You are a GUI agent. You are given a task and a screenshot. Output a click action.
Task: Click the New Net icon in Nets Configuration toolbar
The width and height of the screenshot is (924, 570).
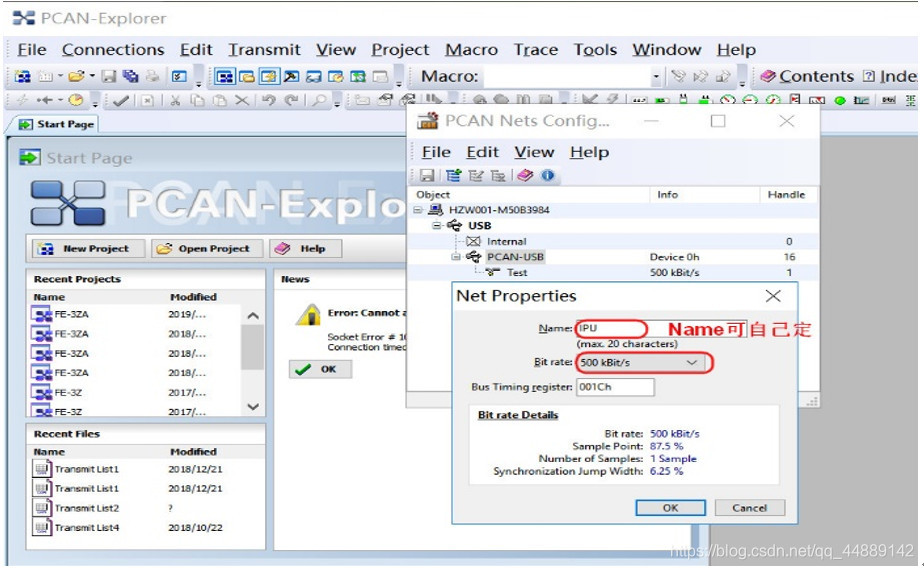tap(453, 175)
